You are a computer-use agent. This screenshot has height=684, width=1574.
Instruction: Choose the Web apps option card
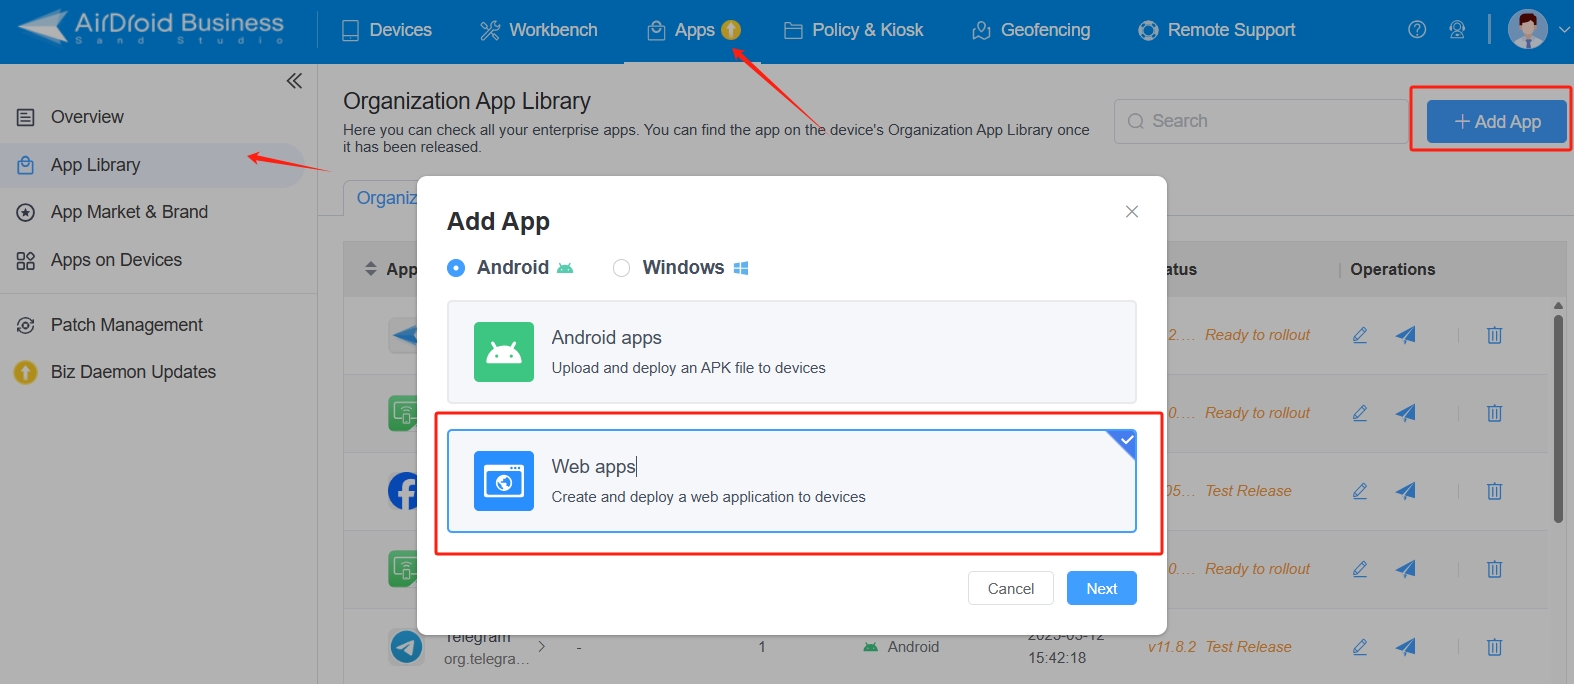(792, 481)
